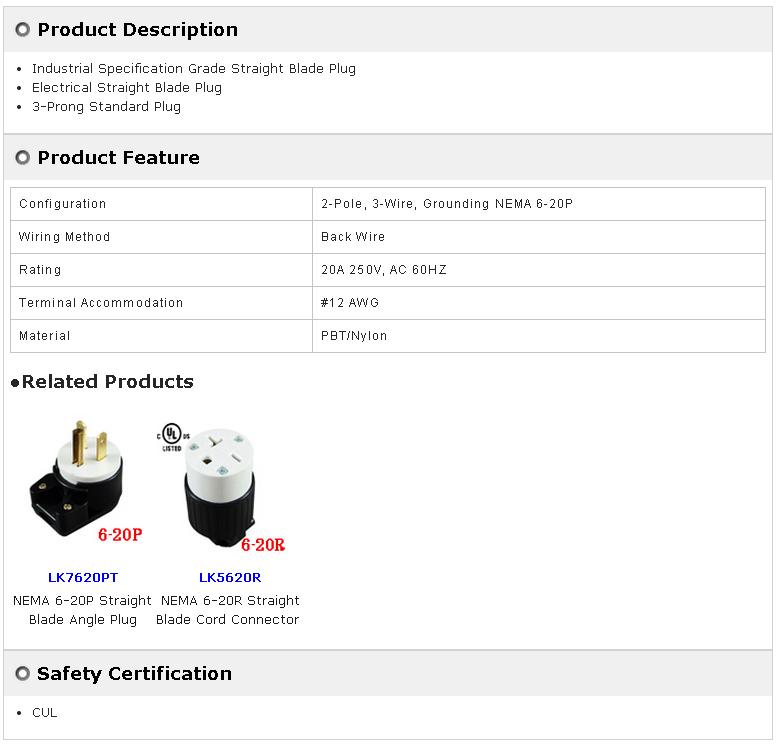Select the NEMA 6-20P configuration value

click(x=446, y=204)
